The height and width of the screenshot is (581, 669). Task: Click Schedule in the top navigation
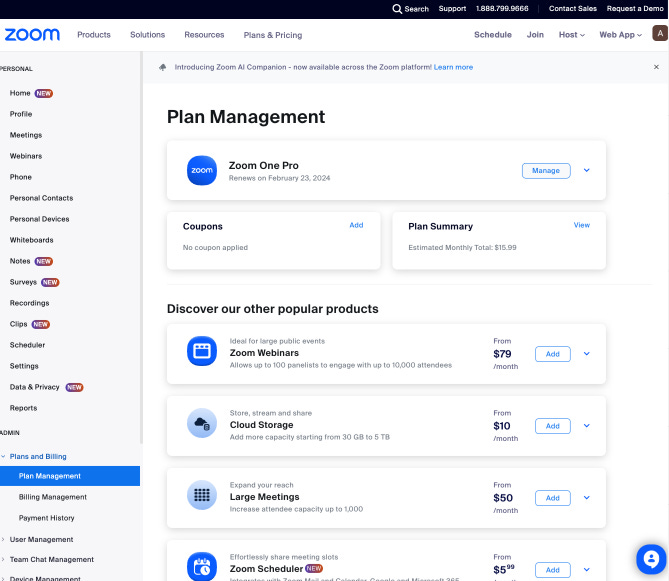point(493,35)
